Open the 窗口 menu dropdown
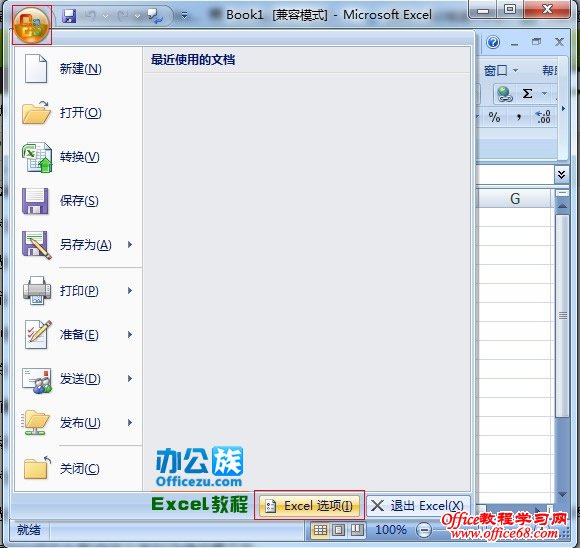580x548 pixels. coord(501,70)
